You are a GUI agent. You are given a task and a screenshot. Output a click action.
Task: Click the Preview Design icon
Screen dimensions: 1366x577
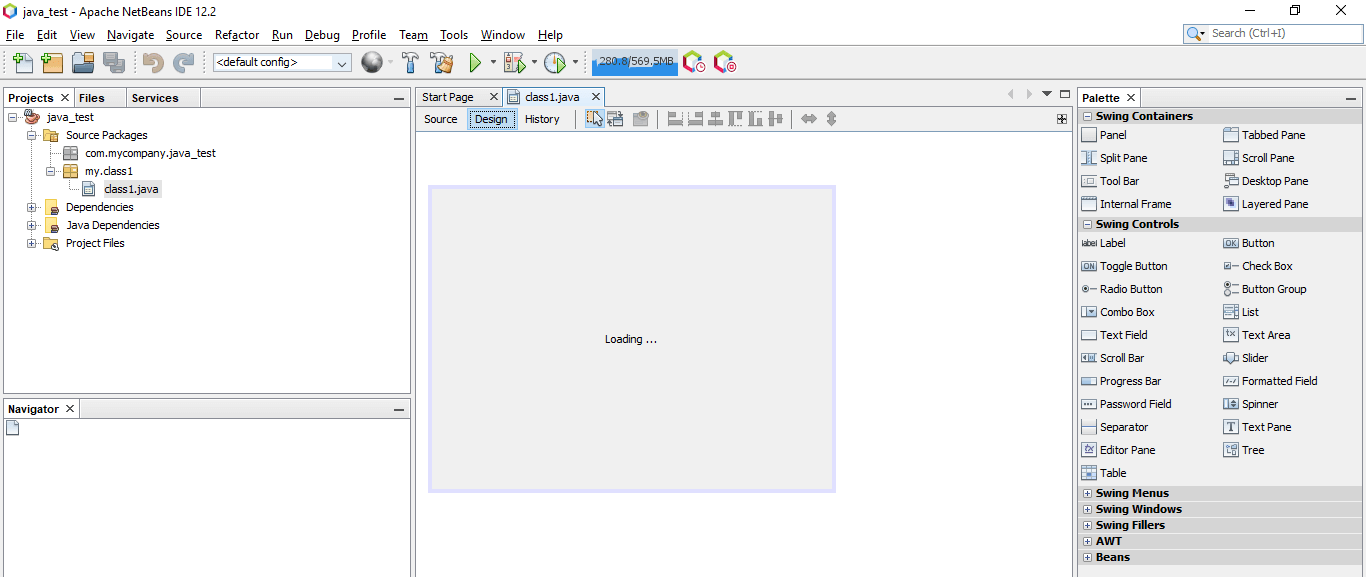tap(641, 119)
